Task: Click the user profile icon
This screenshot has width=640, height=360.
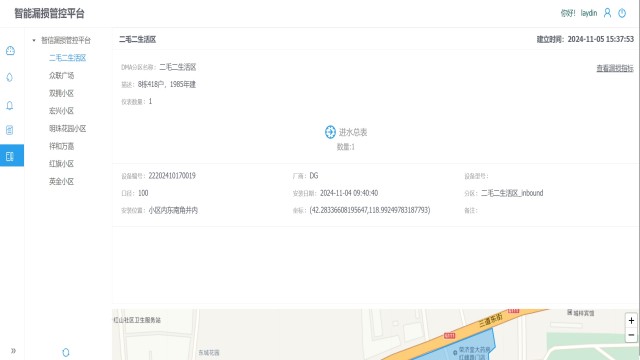Action: [607, 13]
